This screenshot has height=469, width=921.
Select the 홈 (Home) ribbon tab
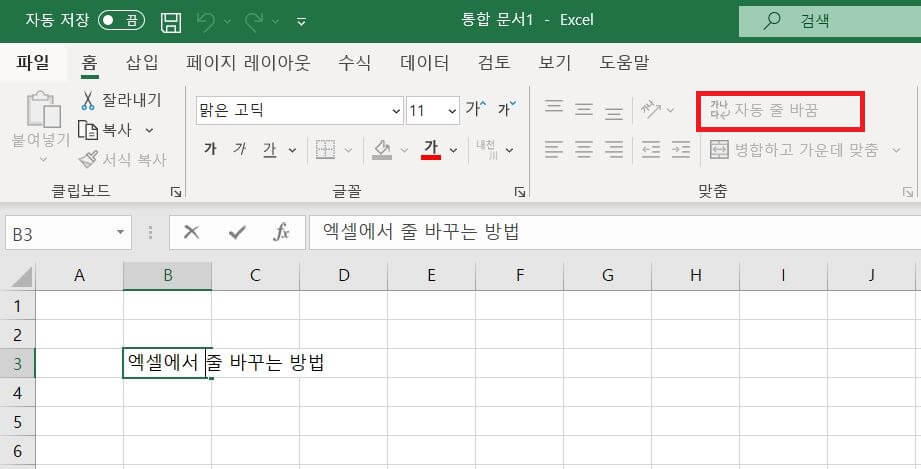pos(89,62)
